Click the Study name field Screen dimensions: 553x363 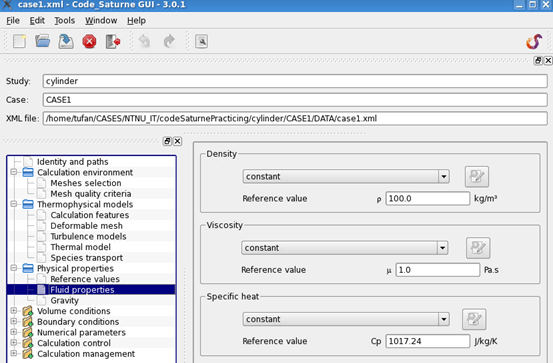[x=295, y=81]
